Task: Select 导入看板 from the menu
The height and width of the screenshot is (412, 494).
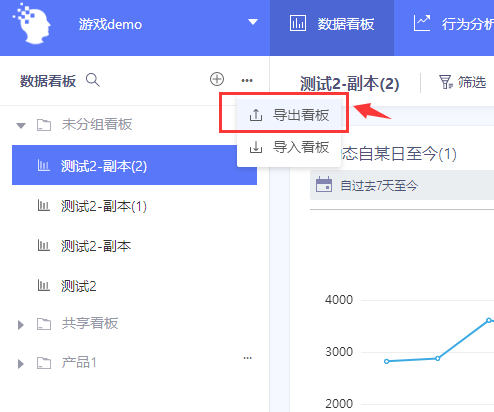Action: point(289,147)
